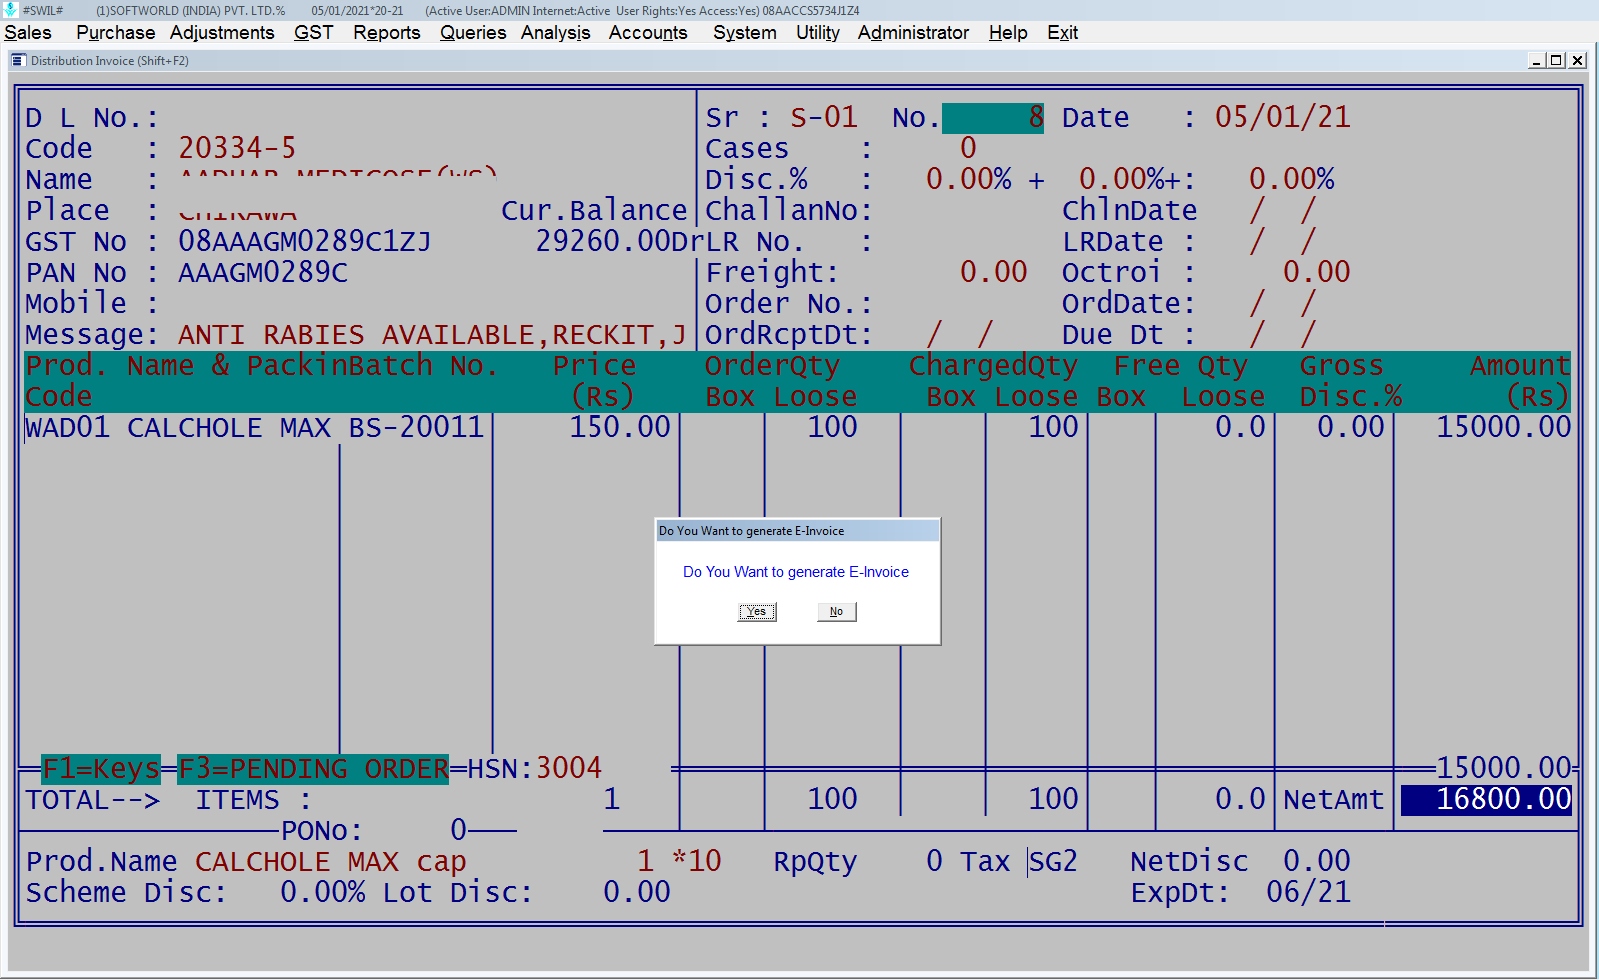The width and height of the screenshot is (1599, 980).
Task: Click the PAN number AAAGM0289C
Action: [263, 273]
